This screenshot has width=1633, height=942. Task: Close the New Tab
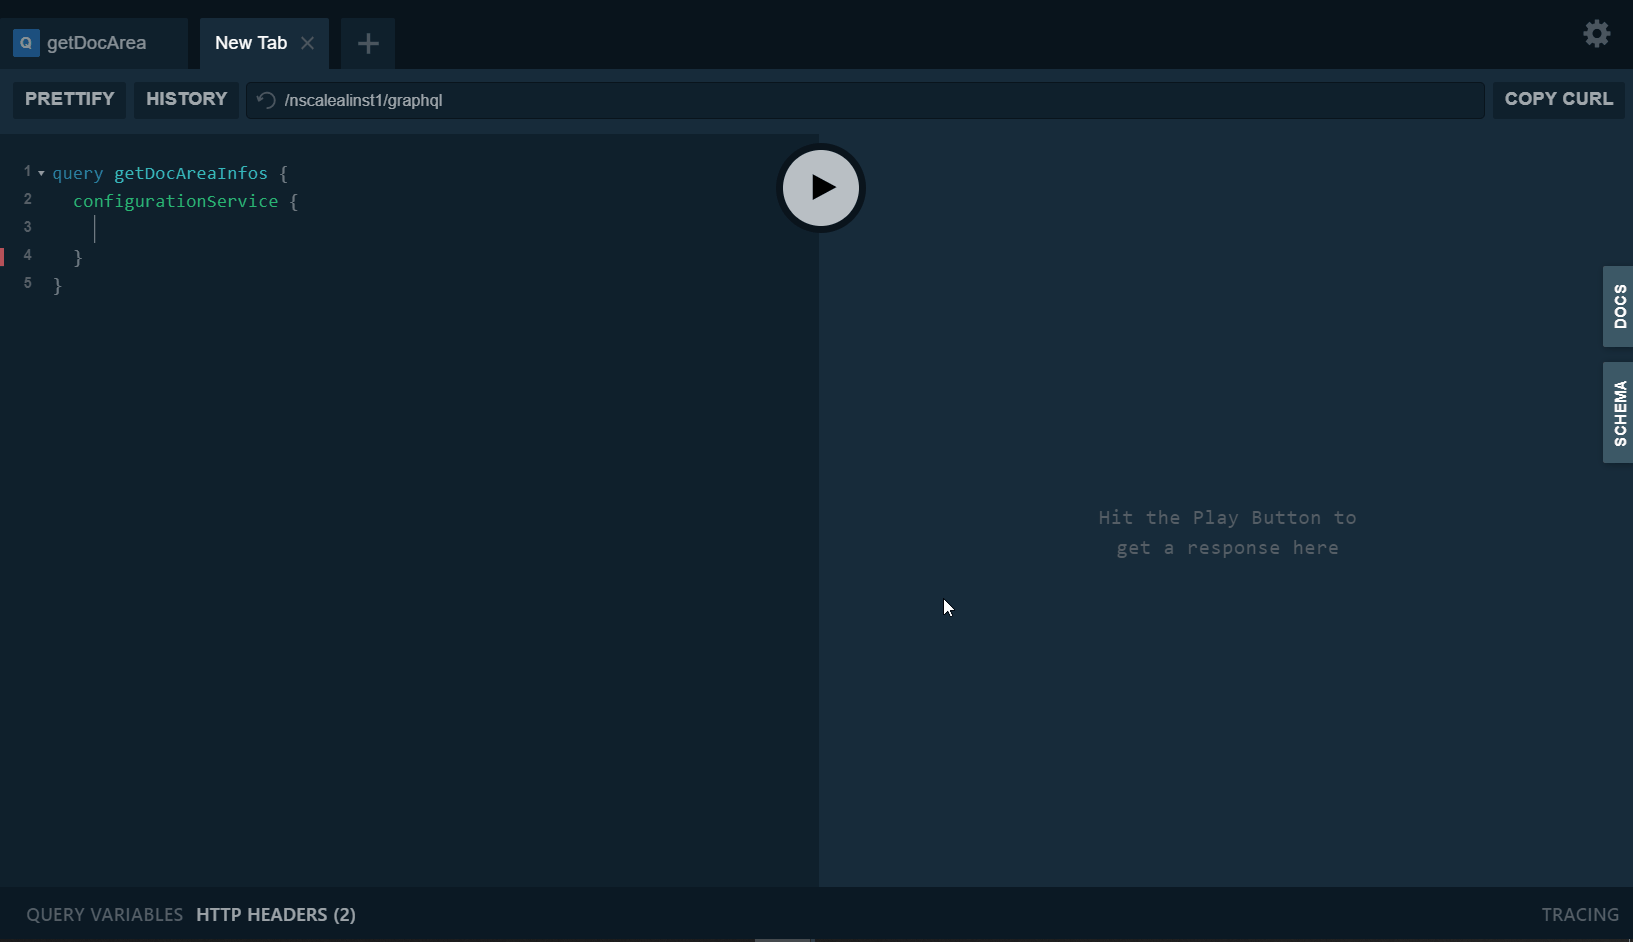pos(308,43)
